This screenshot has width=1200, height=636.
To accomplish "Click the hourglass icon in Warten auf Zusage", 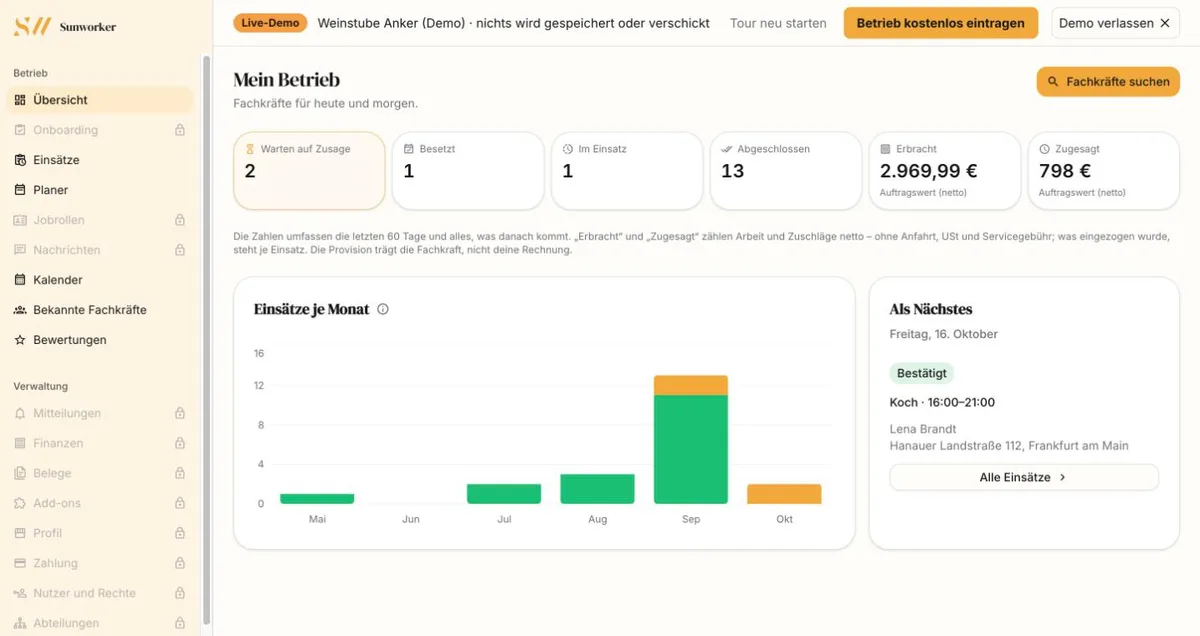I will pos(251,149).
